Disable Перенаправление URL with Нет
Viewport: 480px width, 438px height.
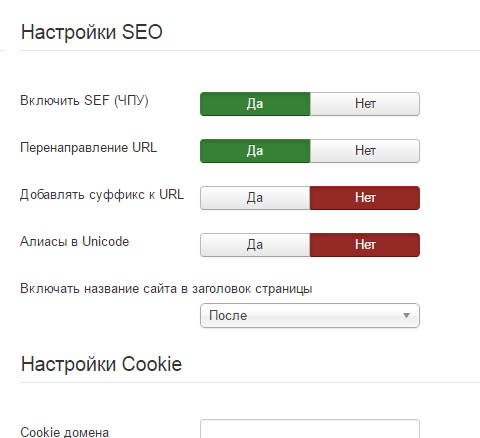click(365, 151)
